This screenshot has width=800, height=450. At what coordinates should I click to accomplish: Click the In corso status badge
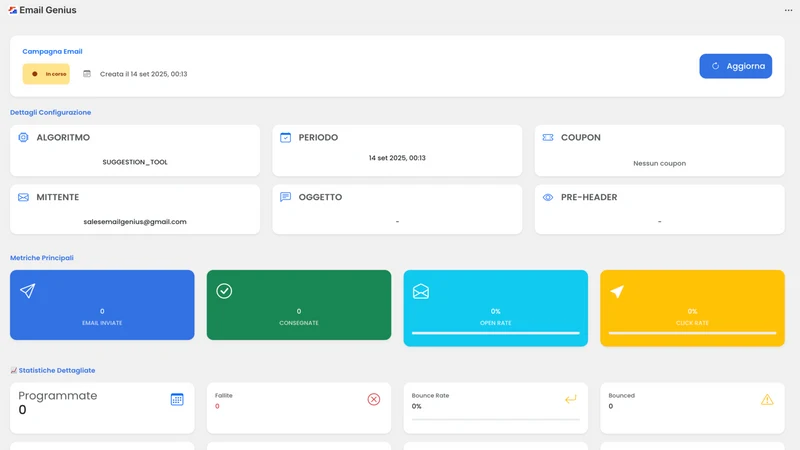46,74
